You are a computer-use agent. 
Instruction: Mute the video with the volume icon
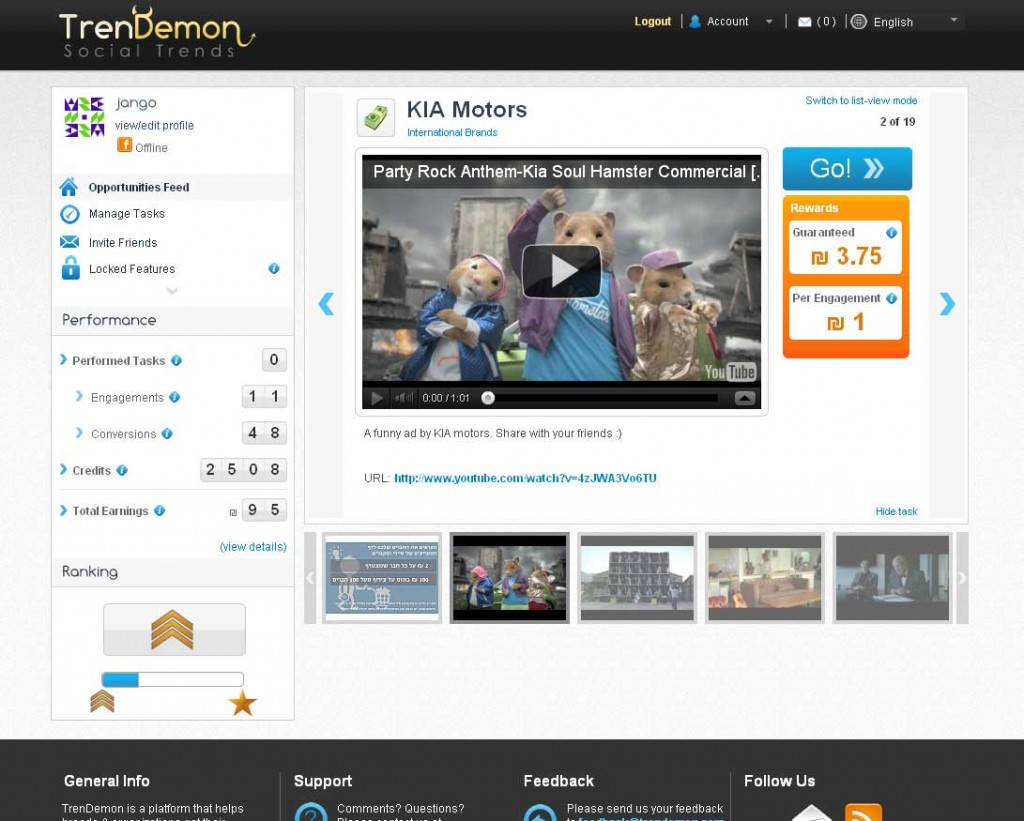[404, 398]
